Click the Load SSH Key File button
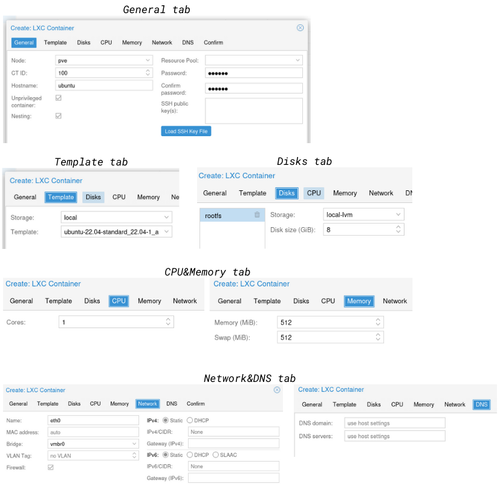This screenshot has width=500, height=490. click(x=186, y=131)
